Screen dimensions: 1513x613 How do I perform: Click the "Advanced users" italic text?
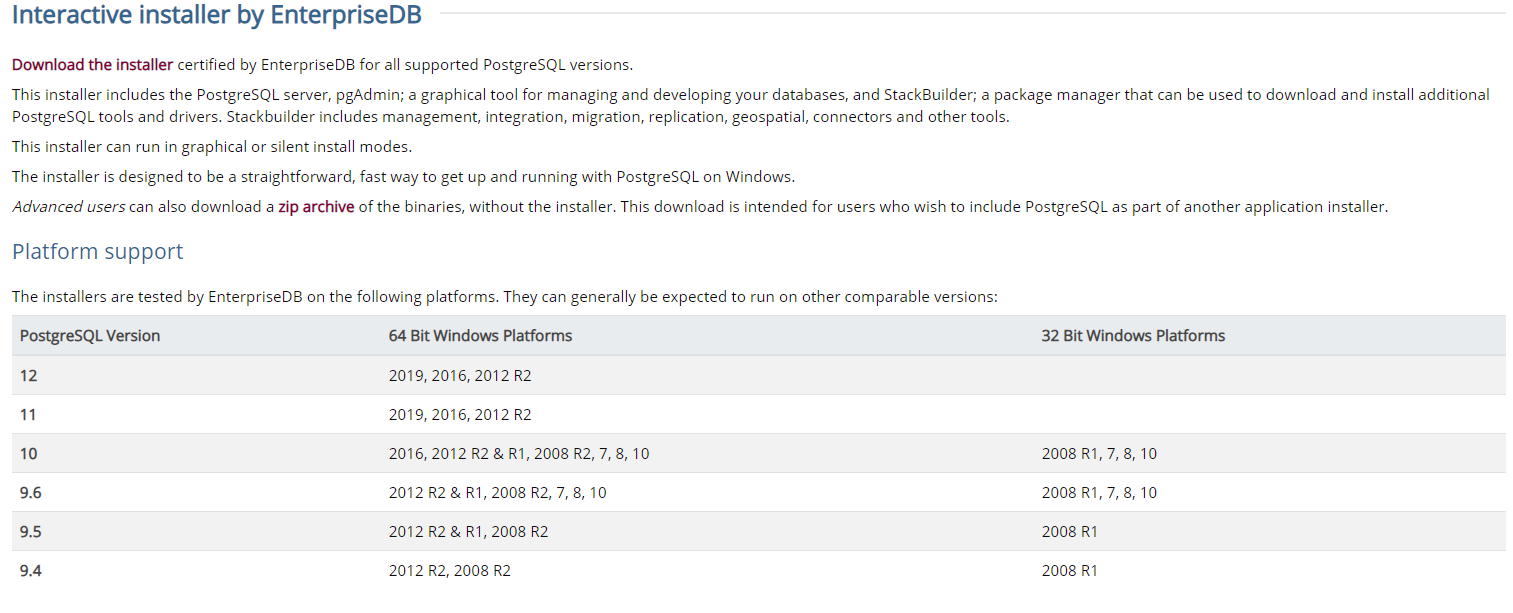tap(68, 207)
